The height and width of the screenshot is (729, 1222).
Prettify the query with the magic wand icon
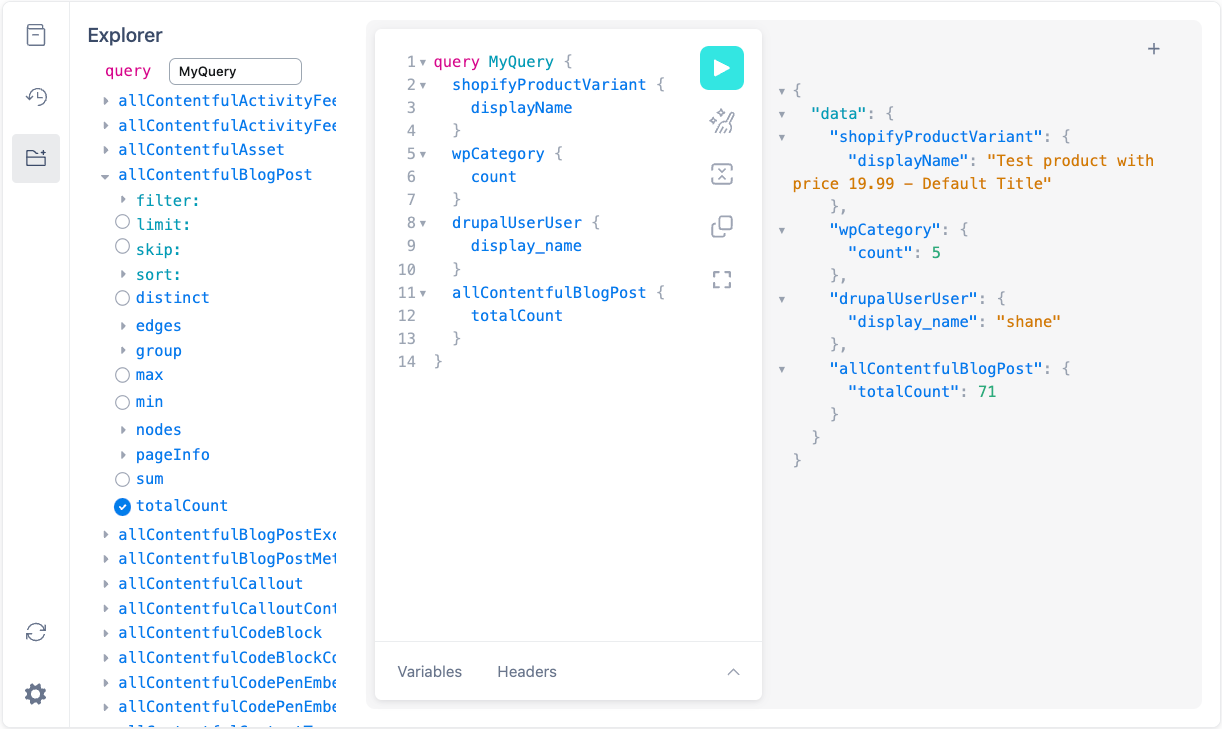coord(722,122)
